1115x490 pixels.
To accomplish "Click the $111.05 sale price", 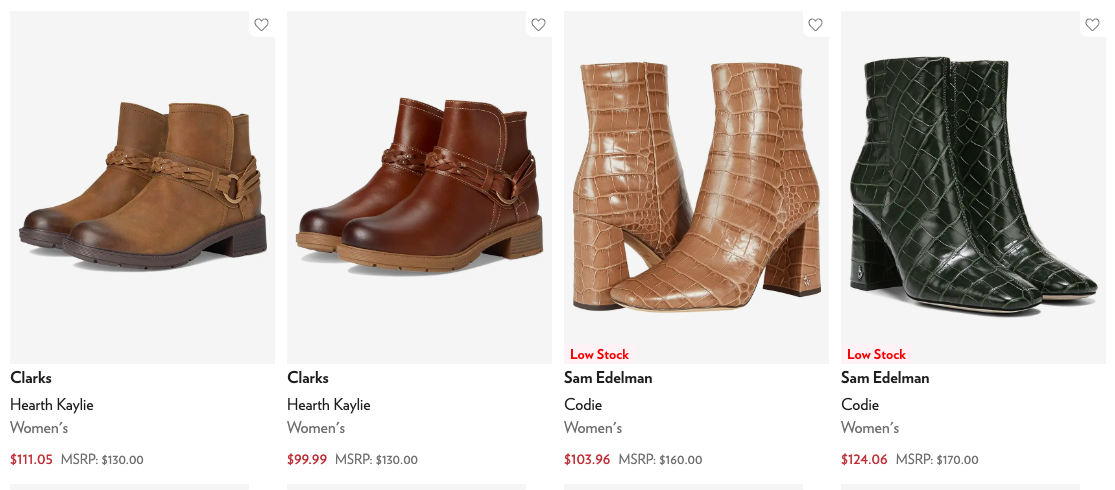I will pyautogui.click(x=31, y=460).
